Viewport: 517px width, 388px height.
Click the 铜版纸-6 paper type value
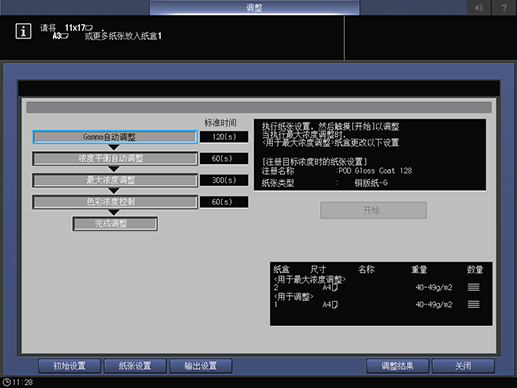(x=371, y=183)
